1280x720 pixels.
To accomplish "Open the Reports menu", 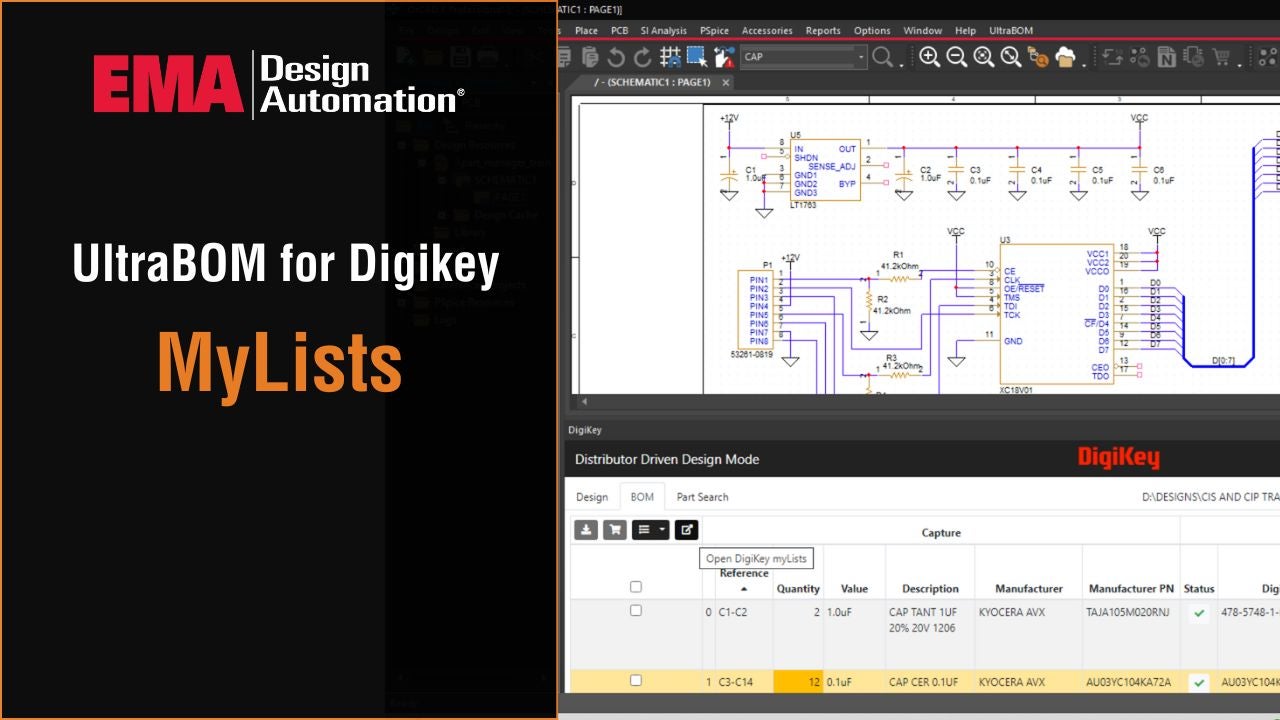I will [823, 31].
